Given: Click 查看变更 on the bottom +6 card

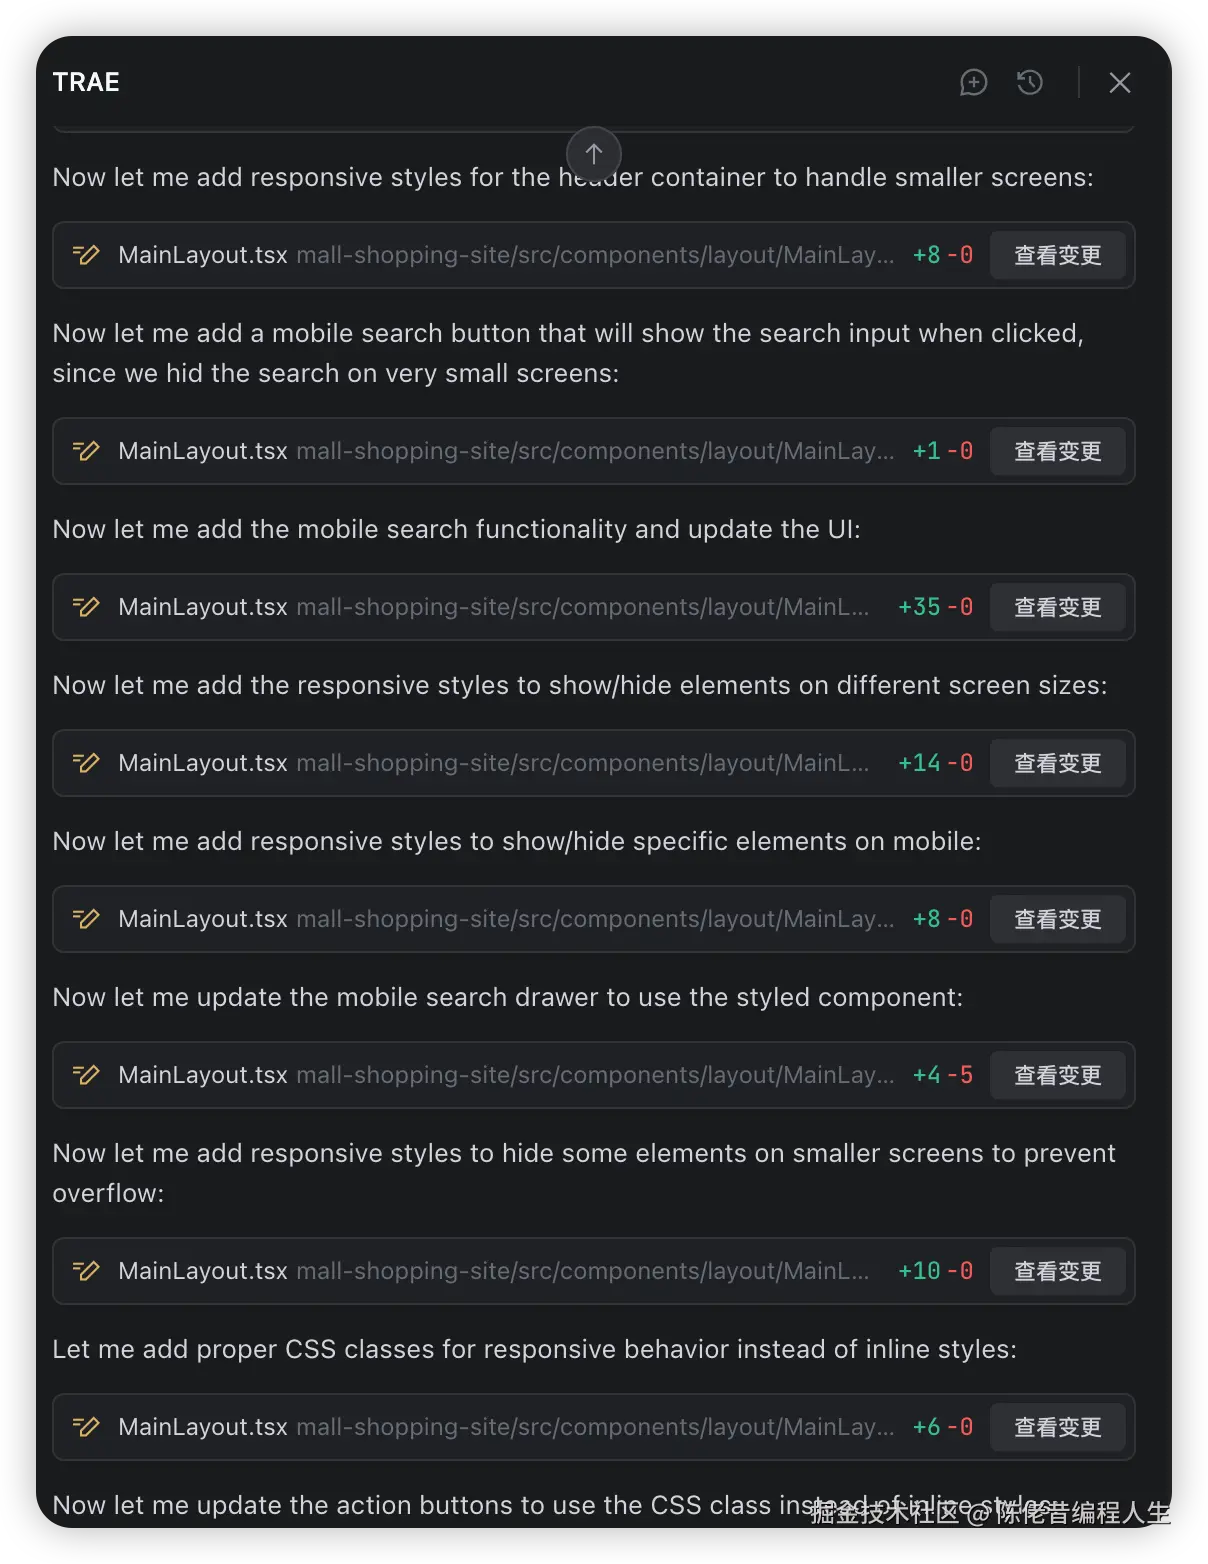Looking at the screenshot, I should click(x=1058, y=1427).
